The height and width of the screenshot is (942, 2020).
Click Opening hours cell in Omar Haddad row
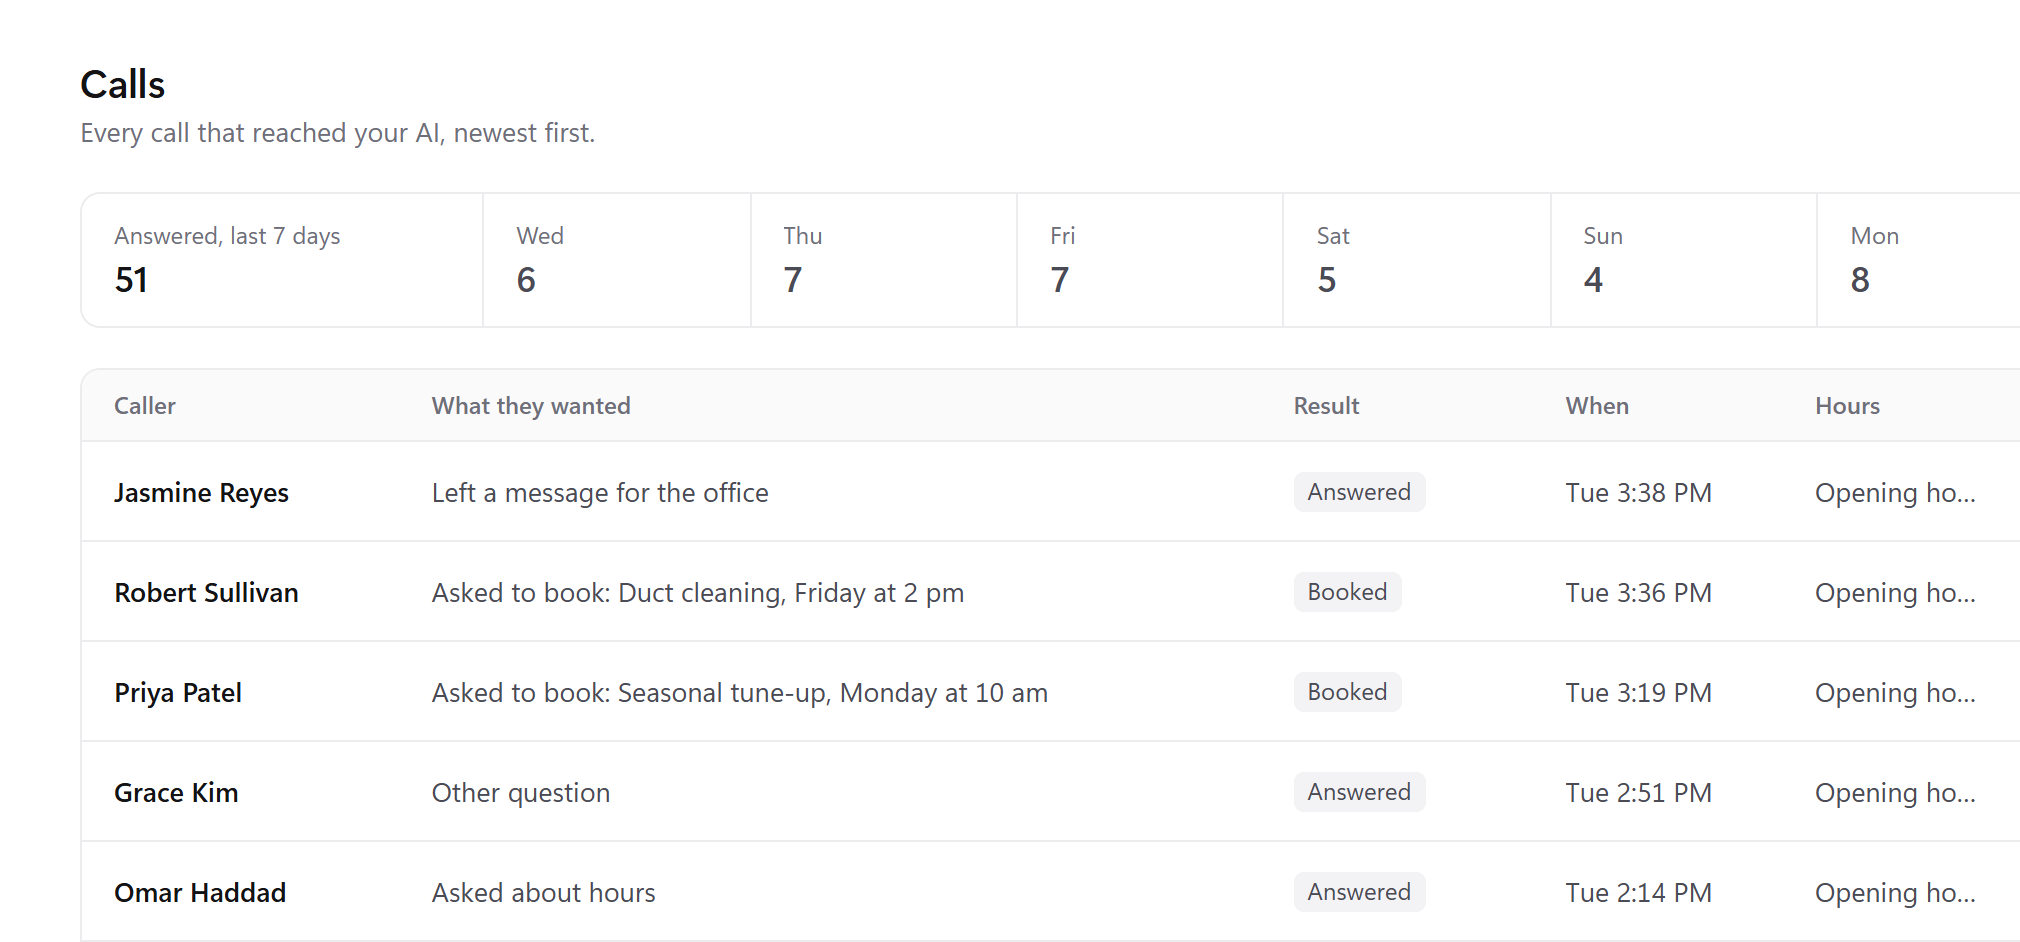(1895, 893)
